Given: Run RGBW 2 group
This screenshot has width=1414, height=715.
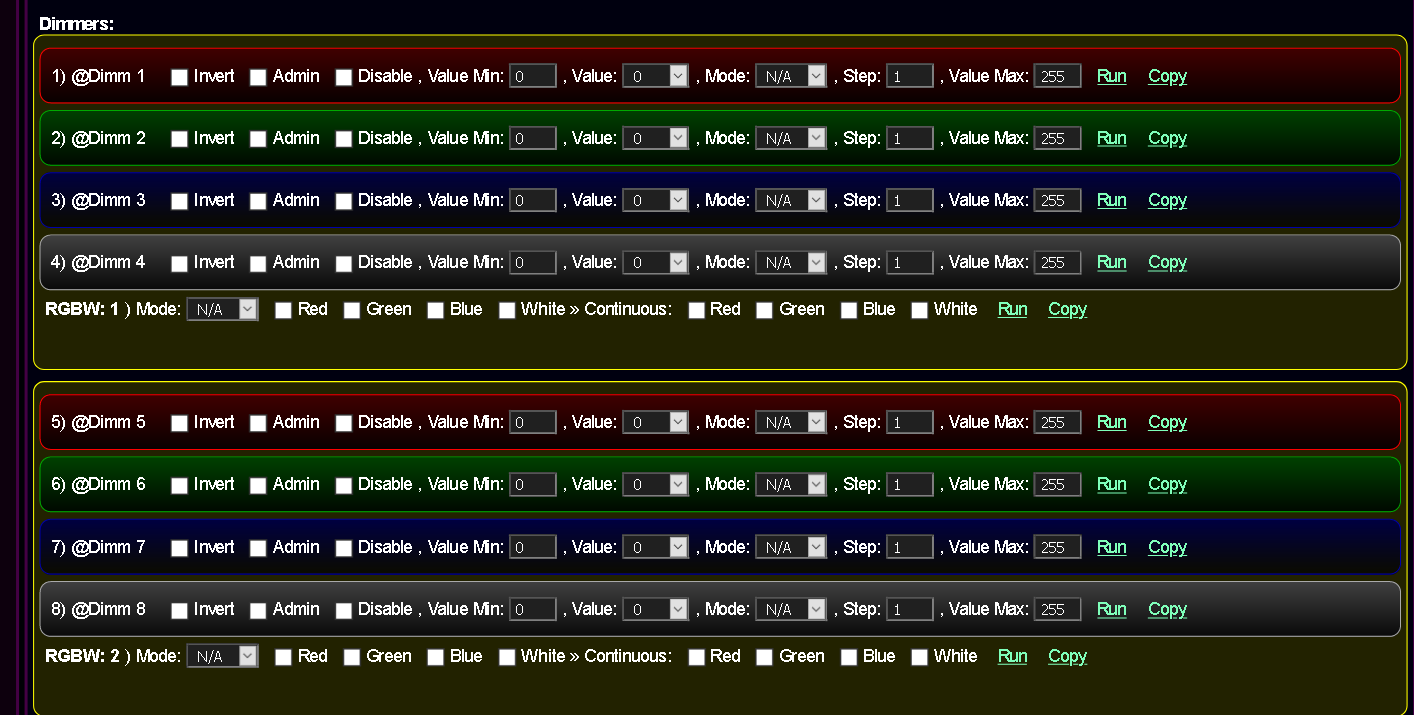Looking at the screenshot, I should (x=1013, y=656).
